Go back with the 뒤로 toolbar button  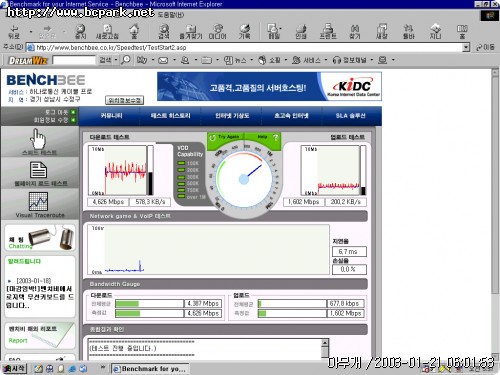(x=14, y=32)
